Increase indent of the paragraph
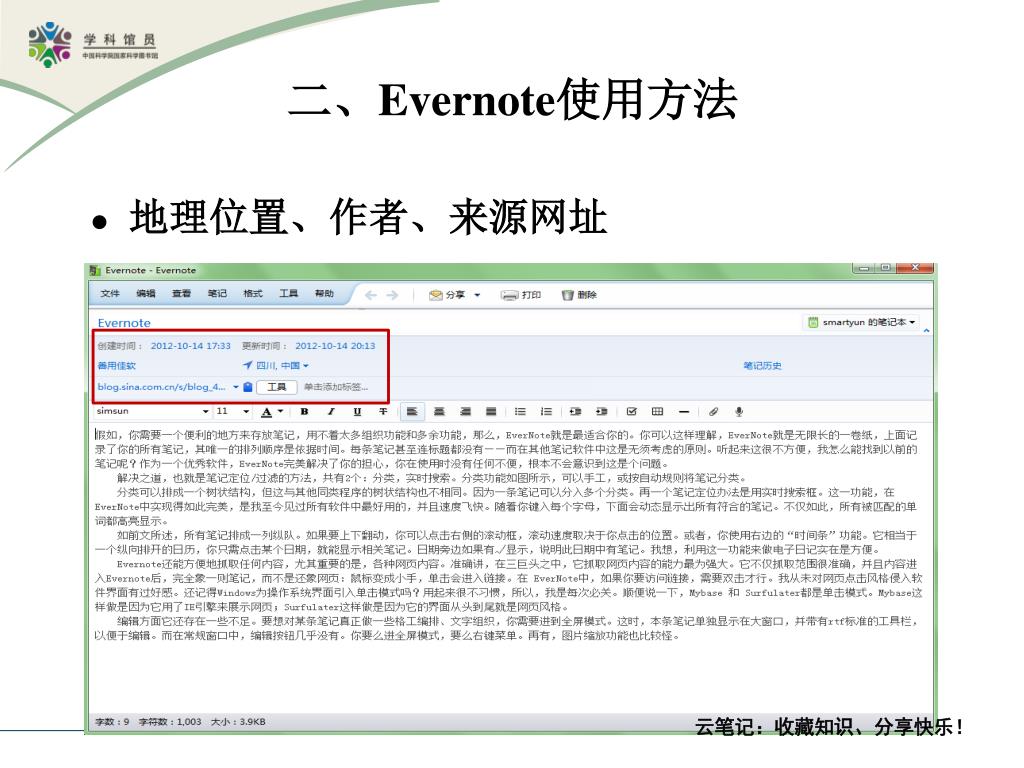Image resolution: width=1024 pixels, height=768 pixels. coord(601,411)
